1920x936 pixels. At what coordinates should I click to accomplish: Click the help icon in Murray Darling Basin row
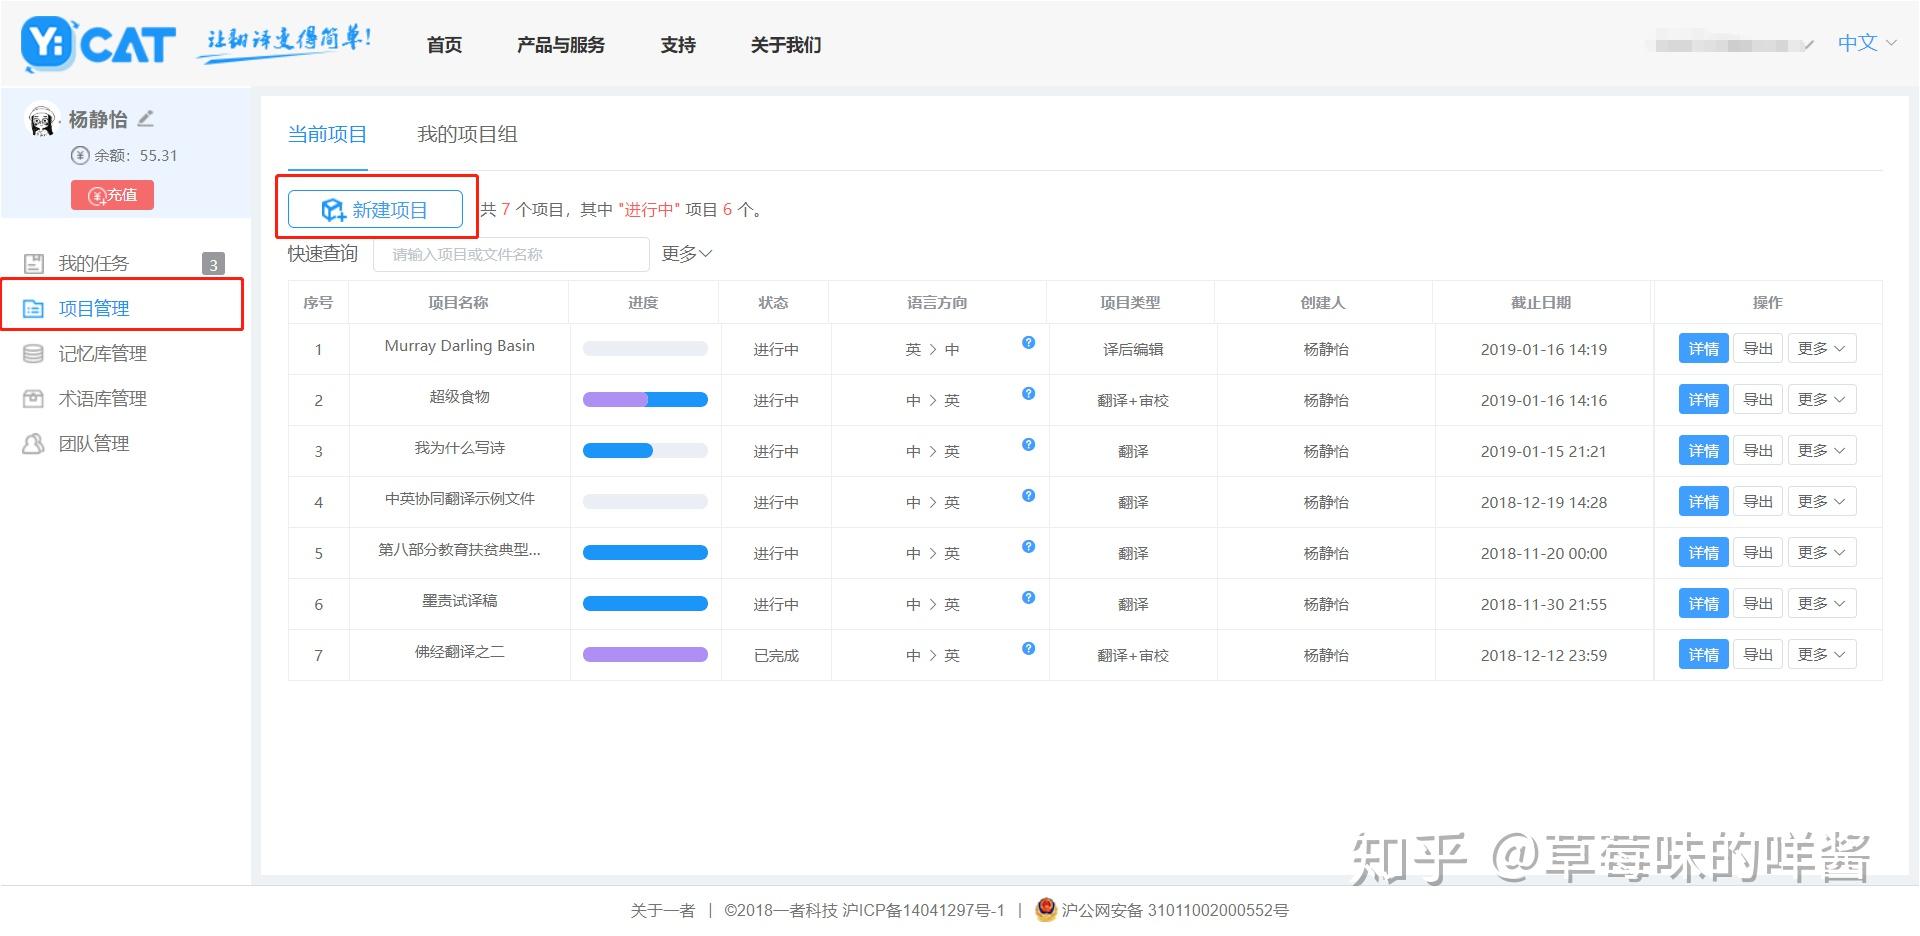click(x=1028, y=343)
